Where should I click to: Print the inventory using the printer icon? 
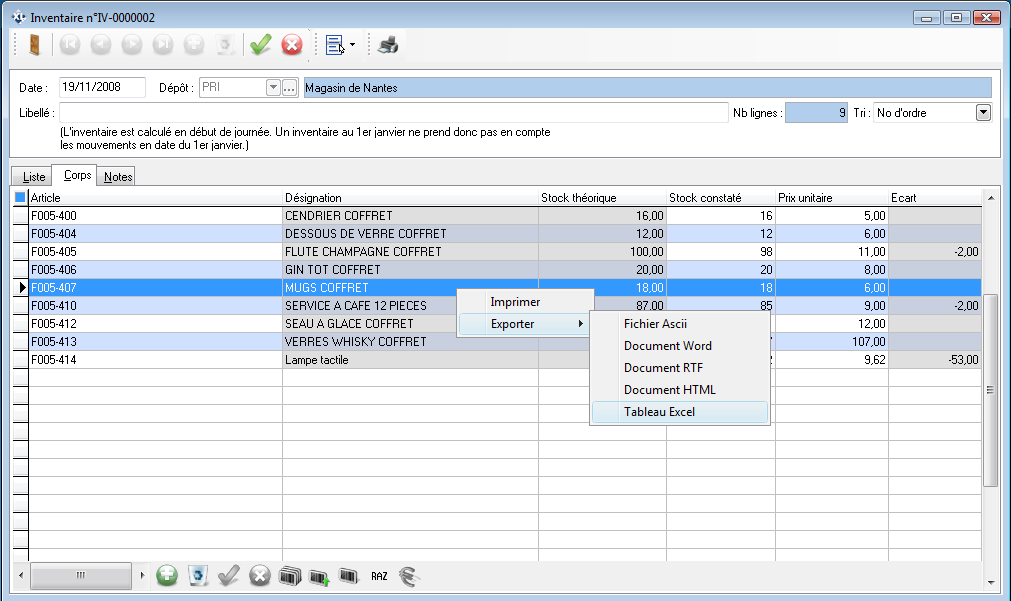tap(387, 43)
